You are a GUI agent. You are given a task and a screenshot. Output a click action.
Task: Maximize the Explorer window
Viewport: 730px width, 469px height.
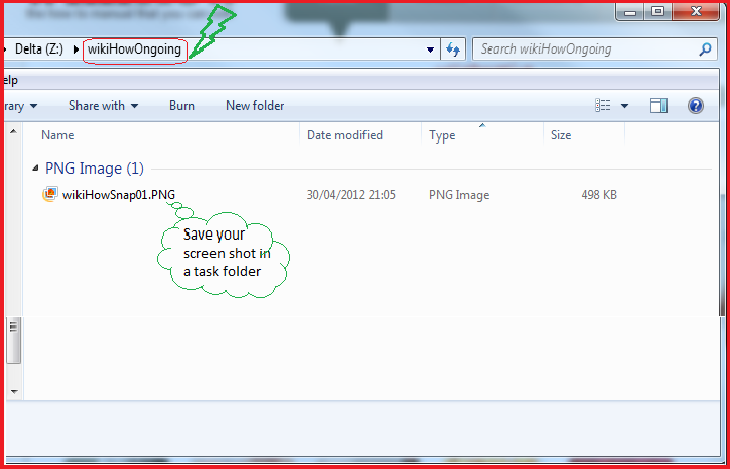pyautogui.click(x=657, y=11)
